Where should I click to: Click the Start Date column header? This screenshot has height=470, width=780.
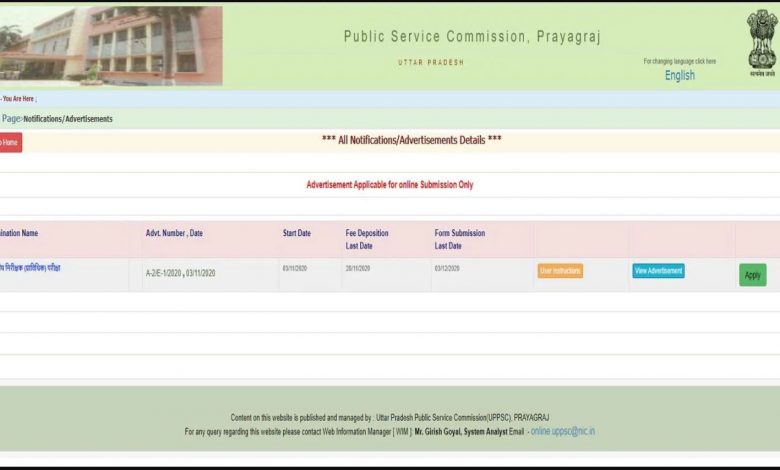pos(296,233)
